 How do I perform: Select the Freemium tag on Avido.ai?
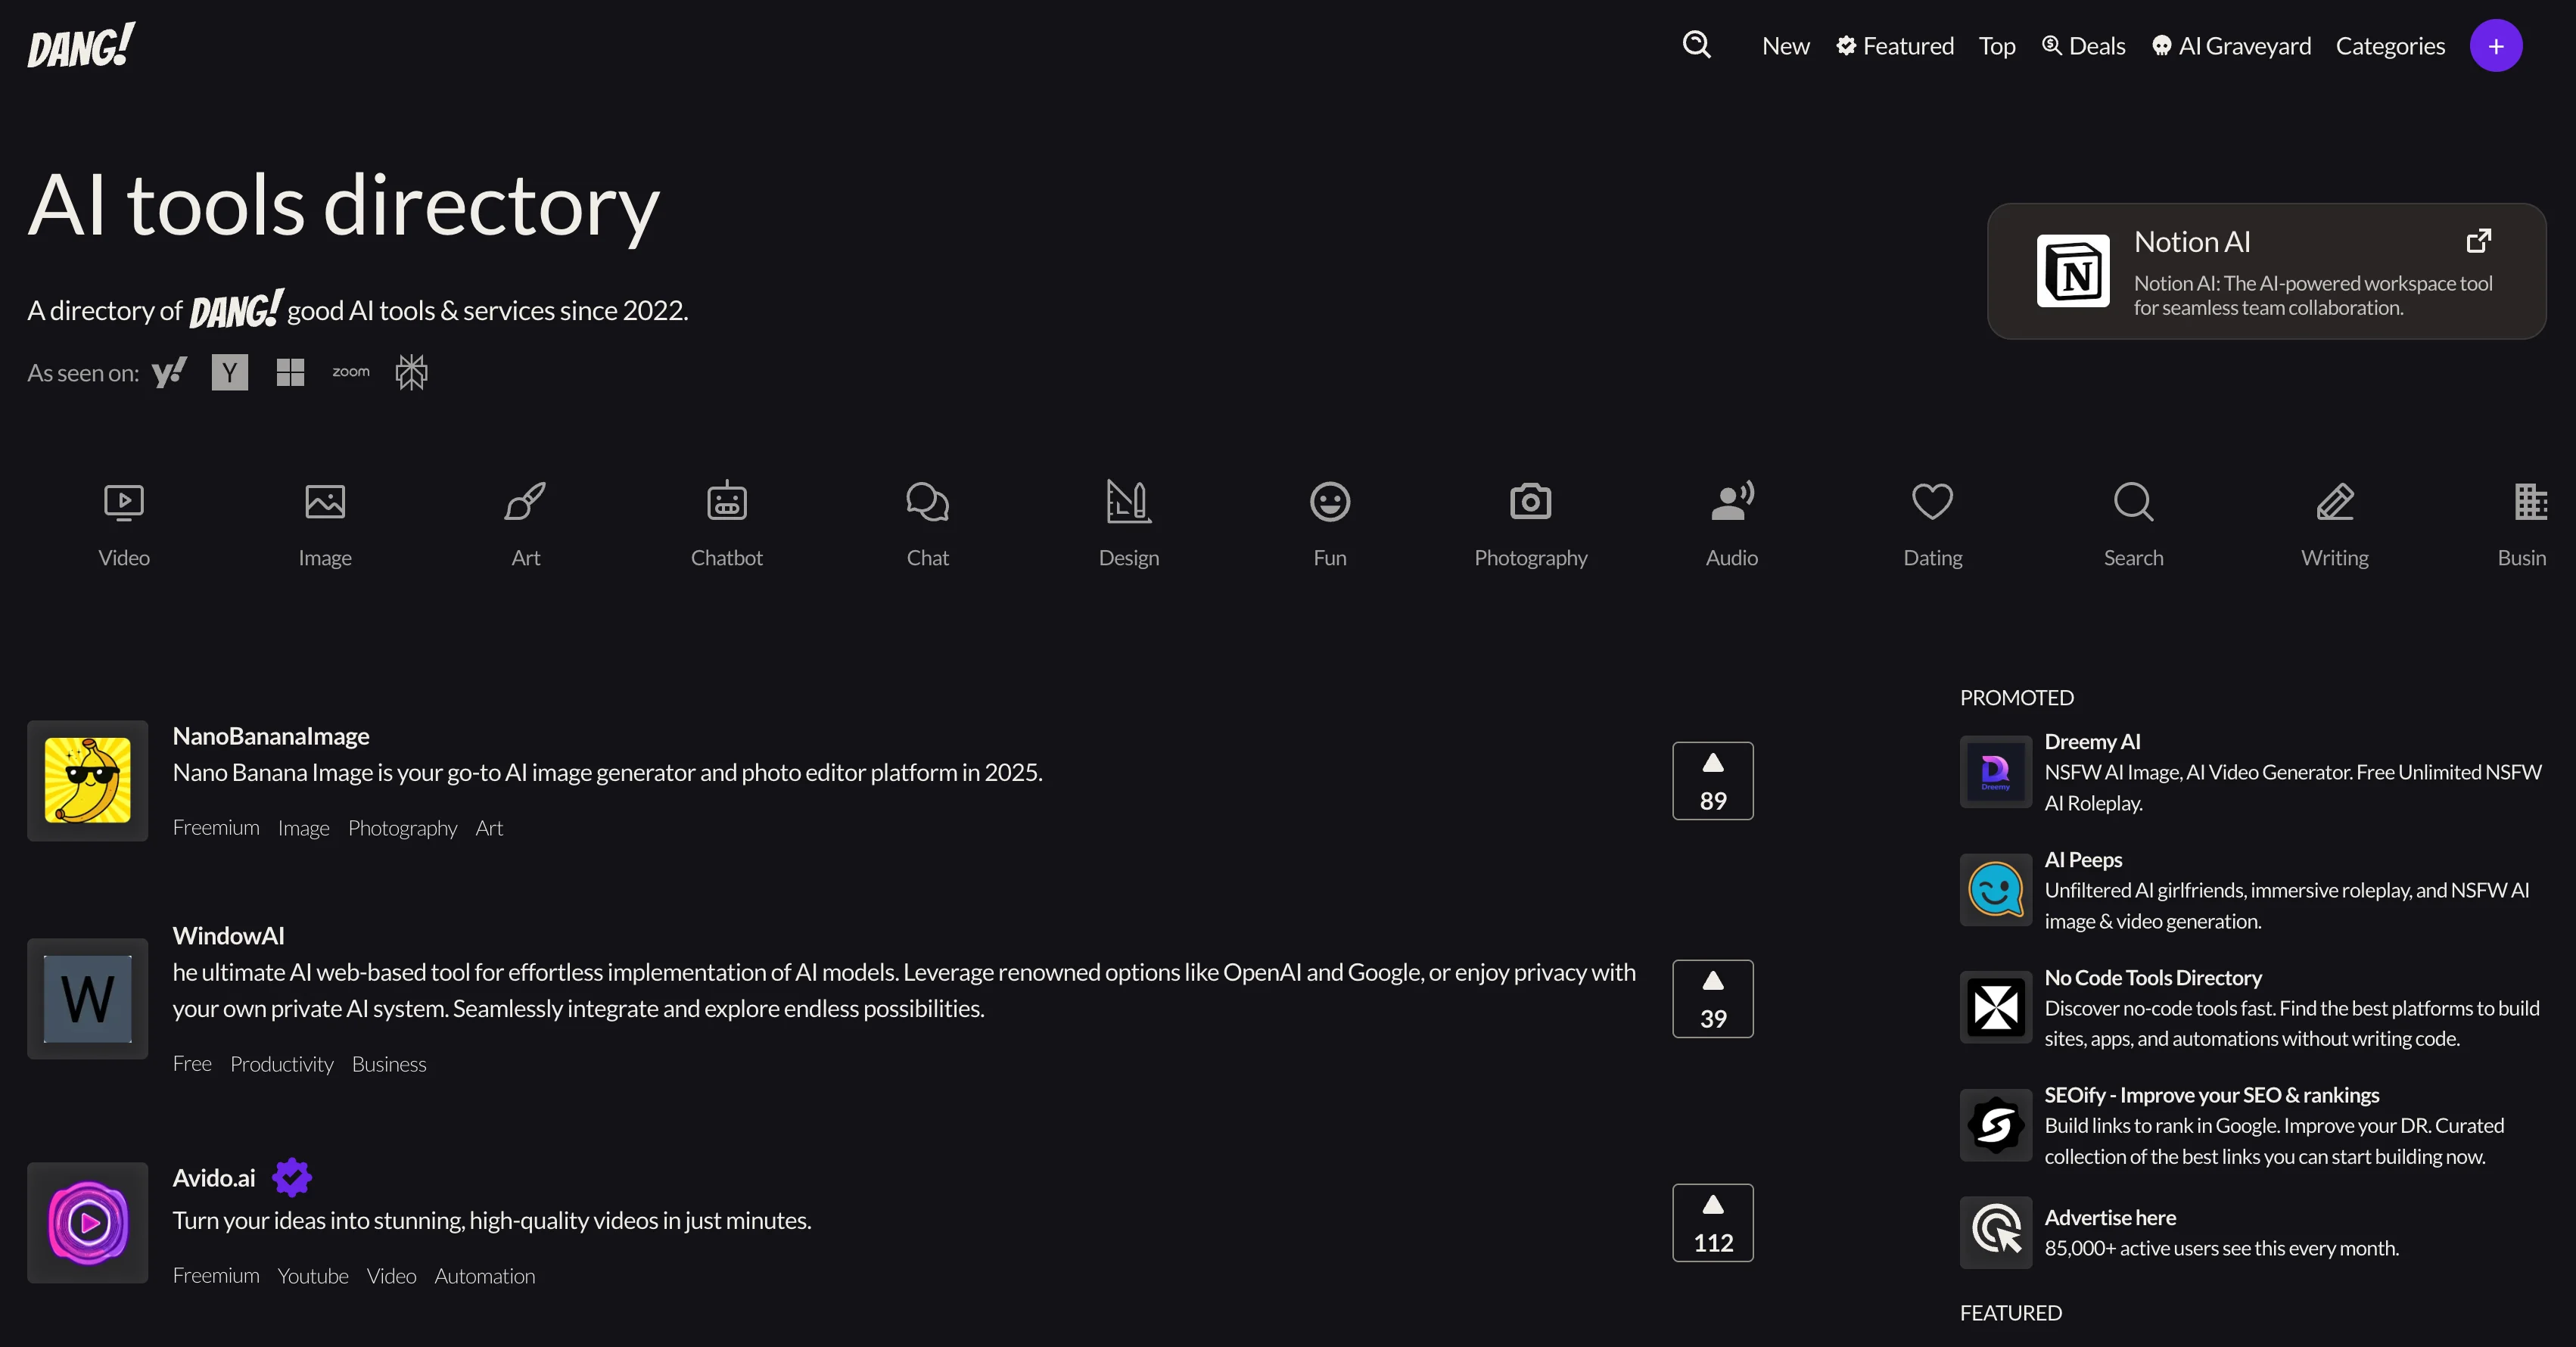click(x=216, y=1276)
